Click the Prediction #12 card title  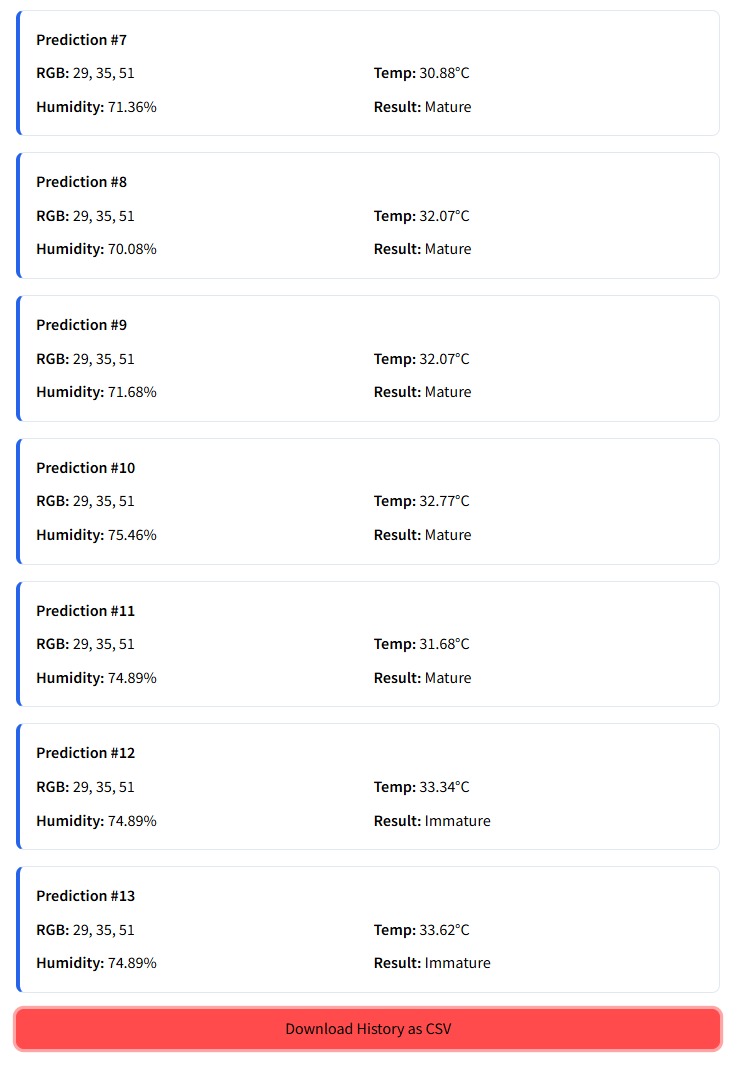point(85,753)
